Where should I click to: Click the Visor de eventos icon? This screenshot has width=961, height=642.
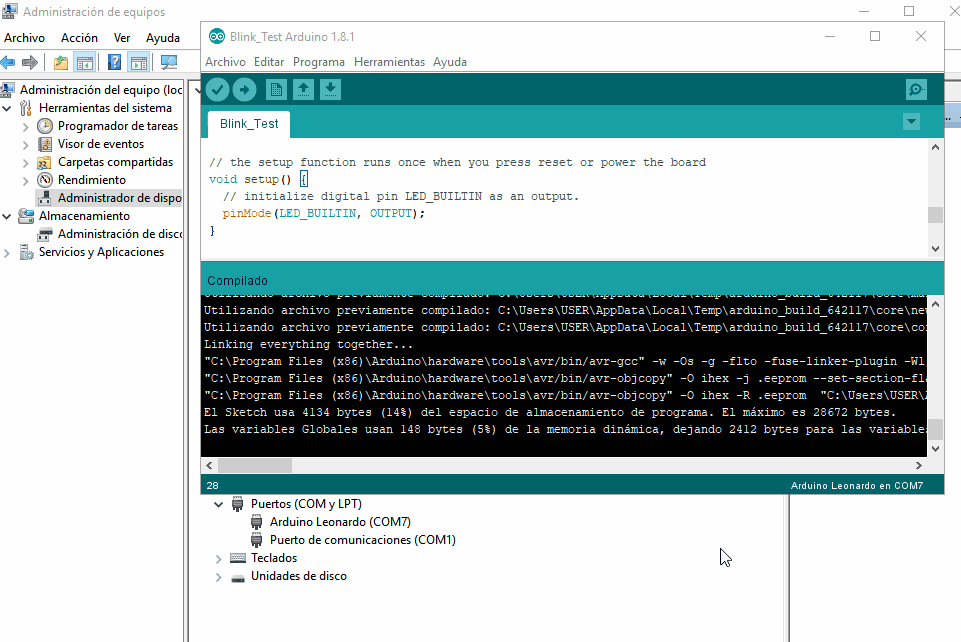pos(45,144)
